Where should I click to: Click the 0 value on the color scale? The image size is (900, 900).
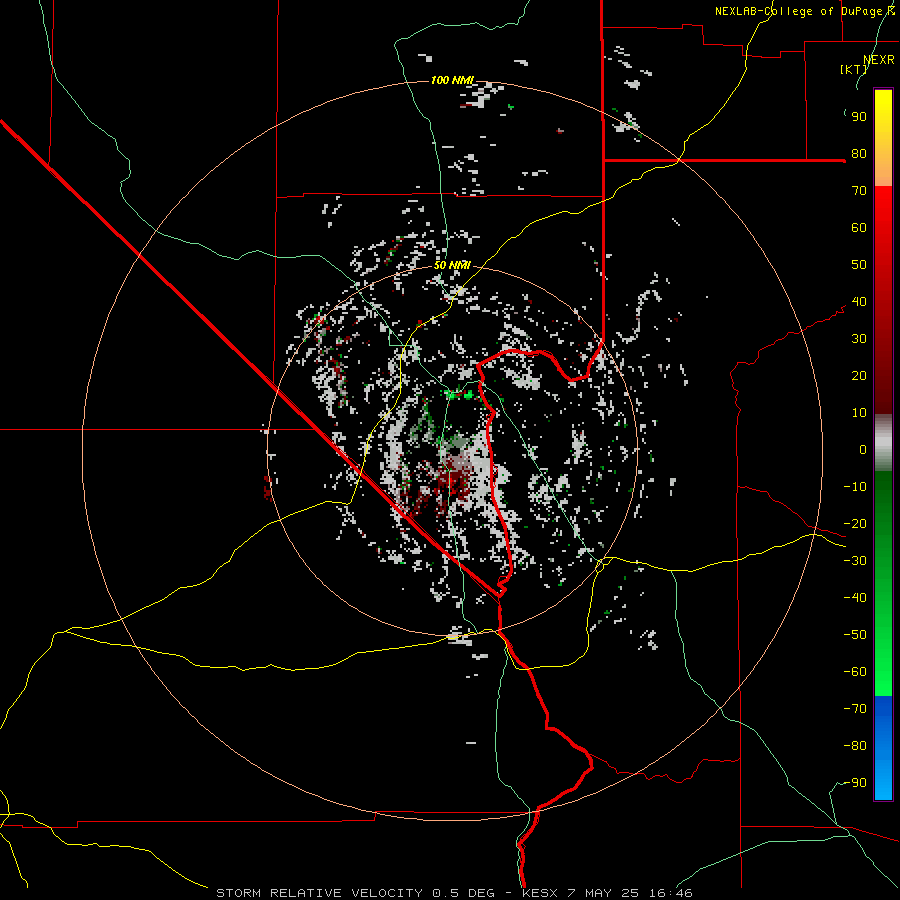863,450
